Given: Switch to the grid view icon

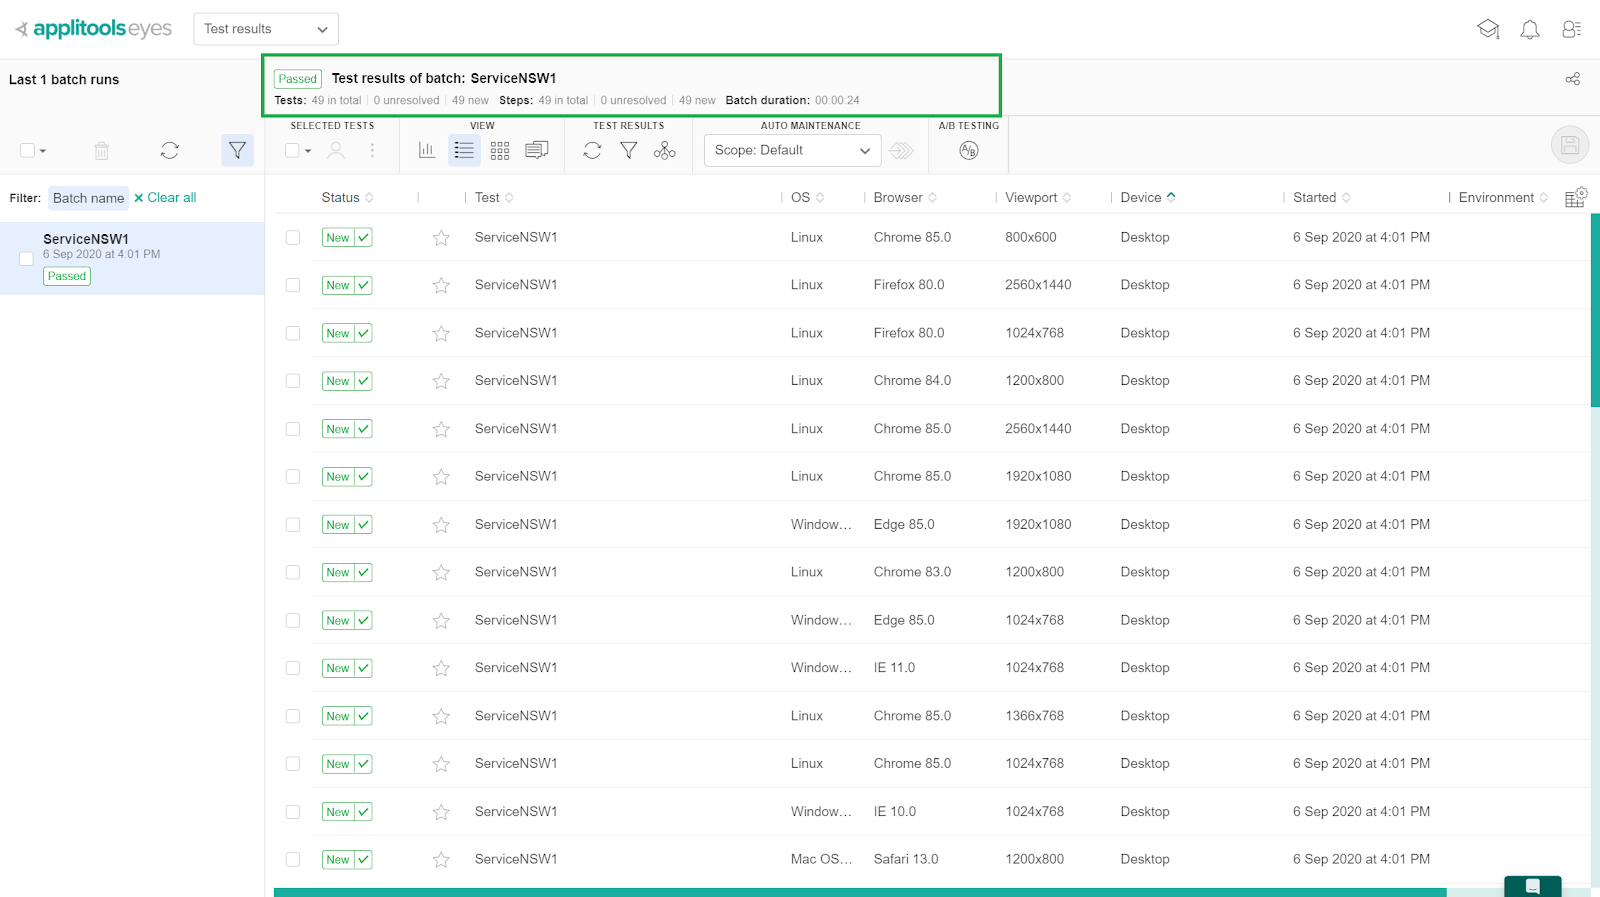Looking at the screenshot, I should pyautogui.click(x=500, y=151).
